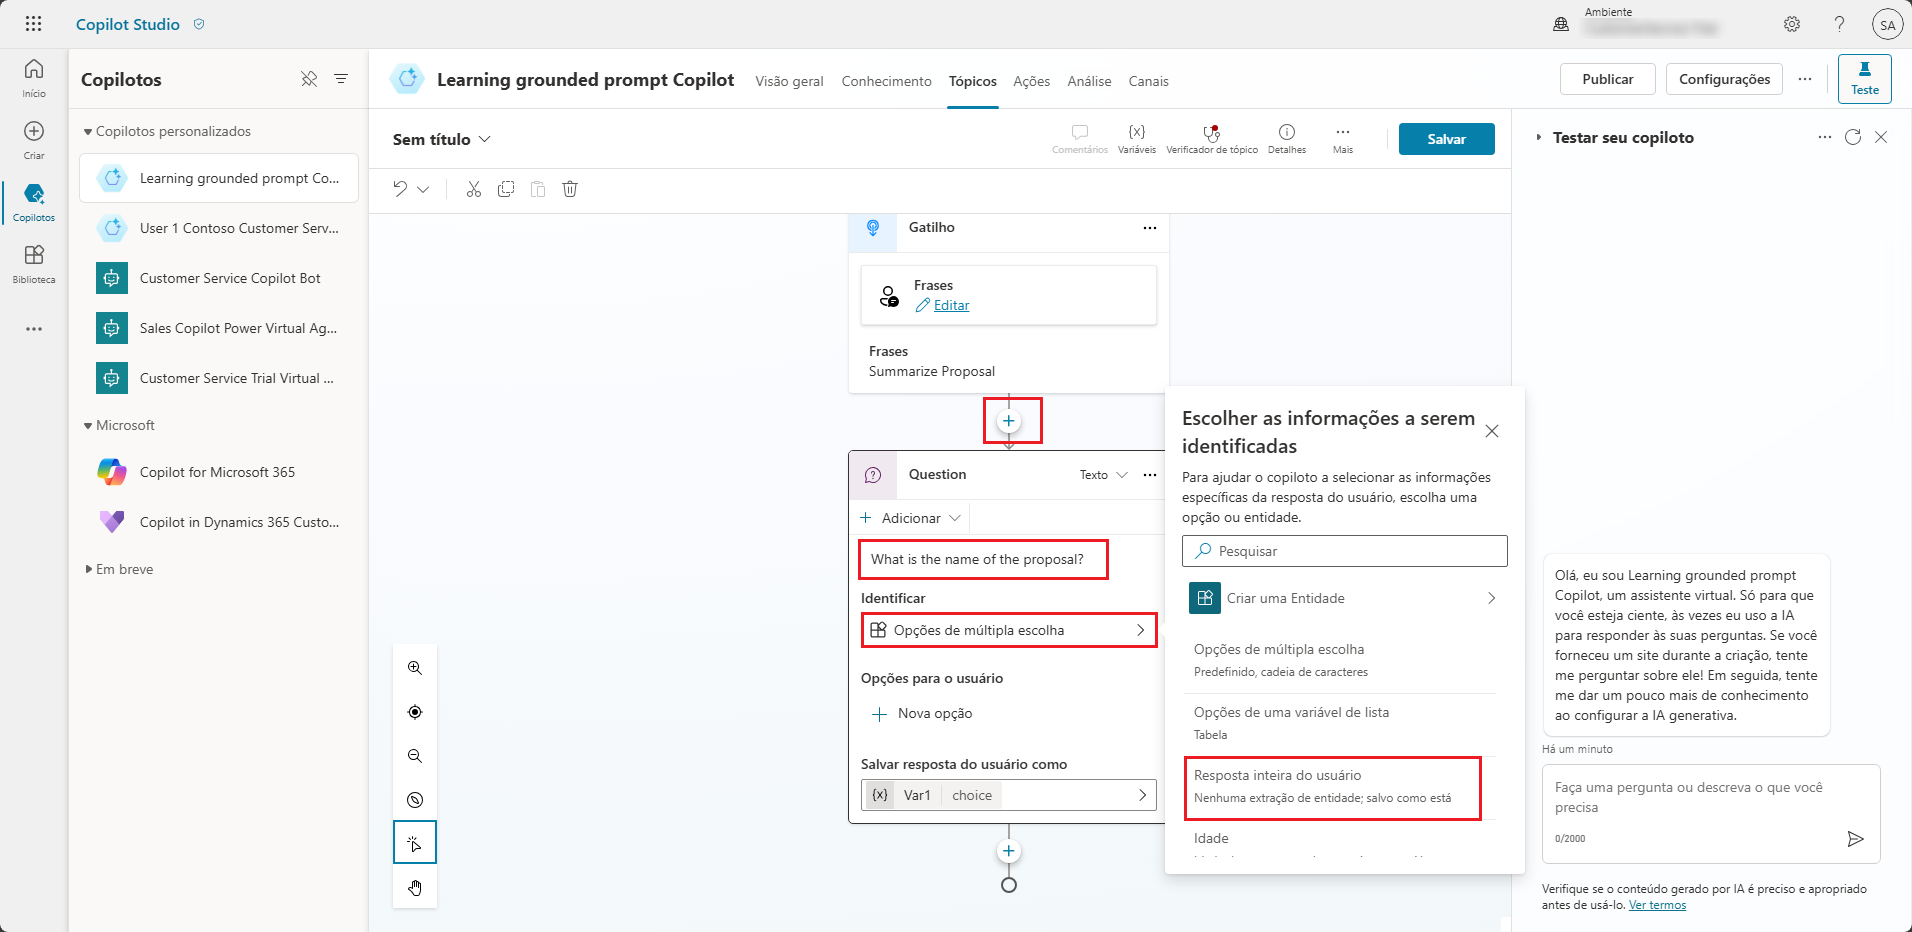Open the Ver termos link
Viewport: 1912px width, 932px height.
pos(1657,906)
